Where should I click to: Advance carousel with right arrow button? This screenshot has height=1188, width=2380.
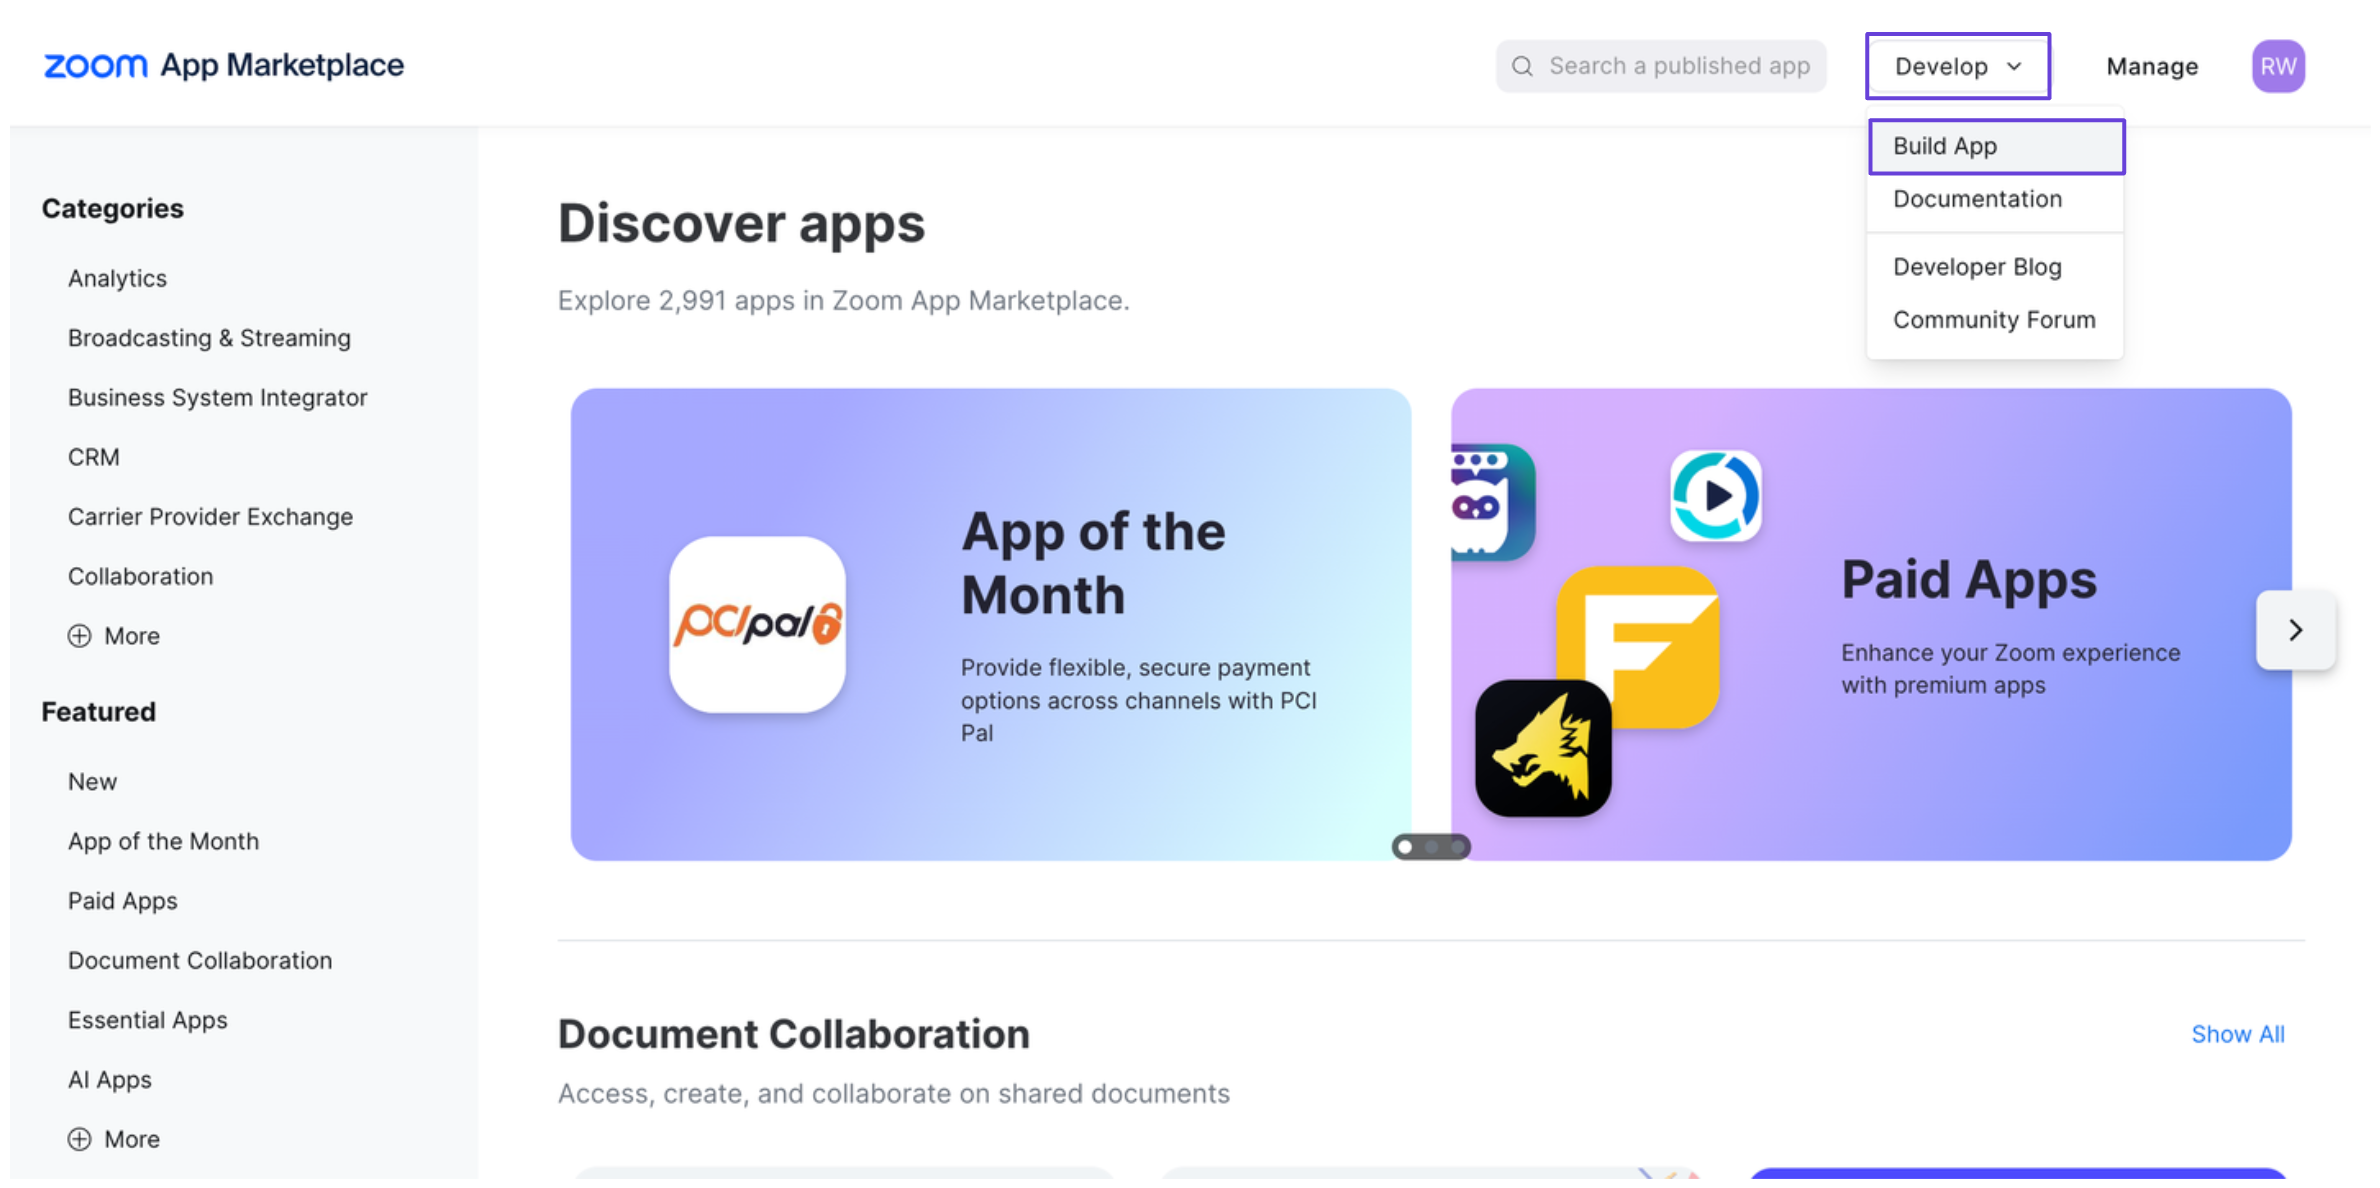point(2295,630)
